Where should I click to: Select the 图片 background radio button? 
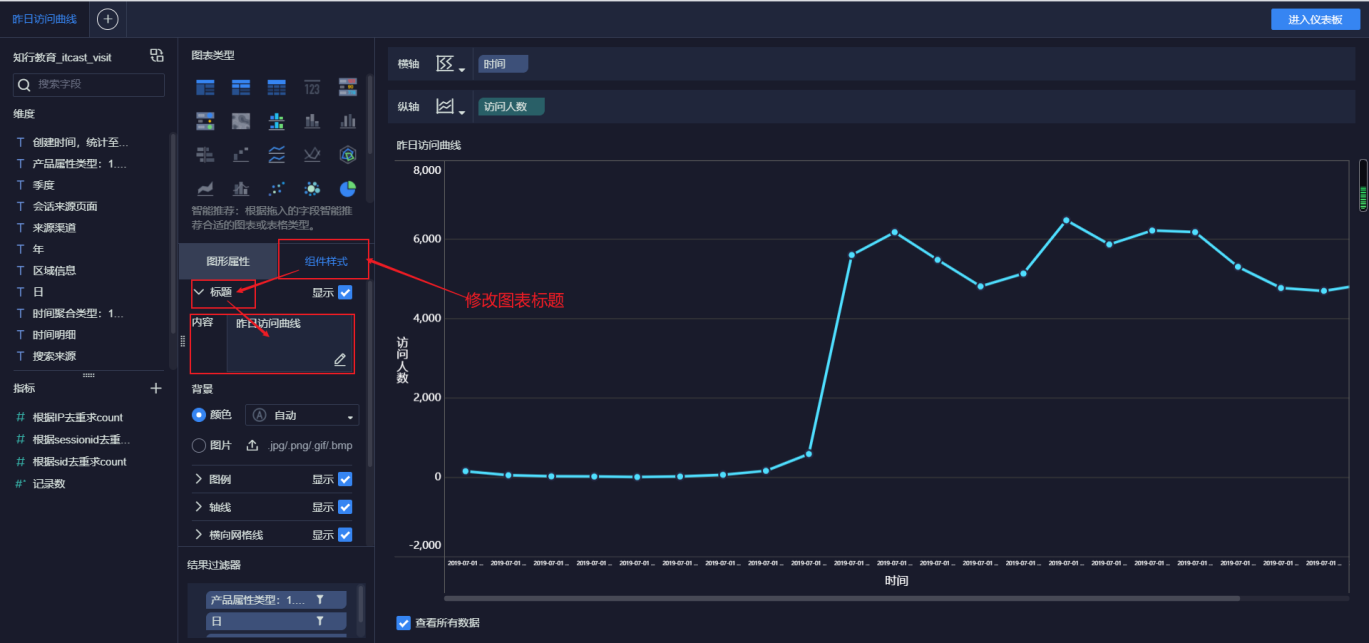click(198, 445)
